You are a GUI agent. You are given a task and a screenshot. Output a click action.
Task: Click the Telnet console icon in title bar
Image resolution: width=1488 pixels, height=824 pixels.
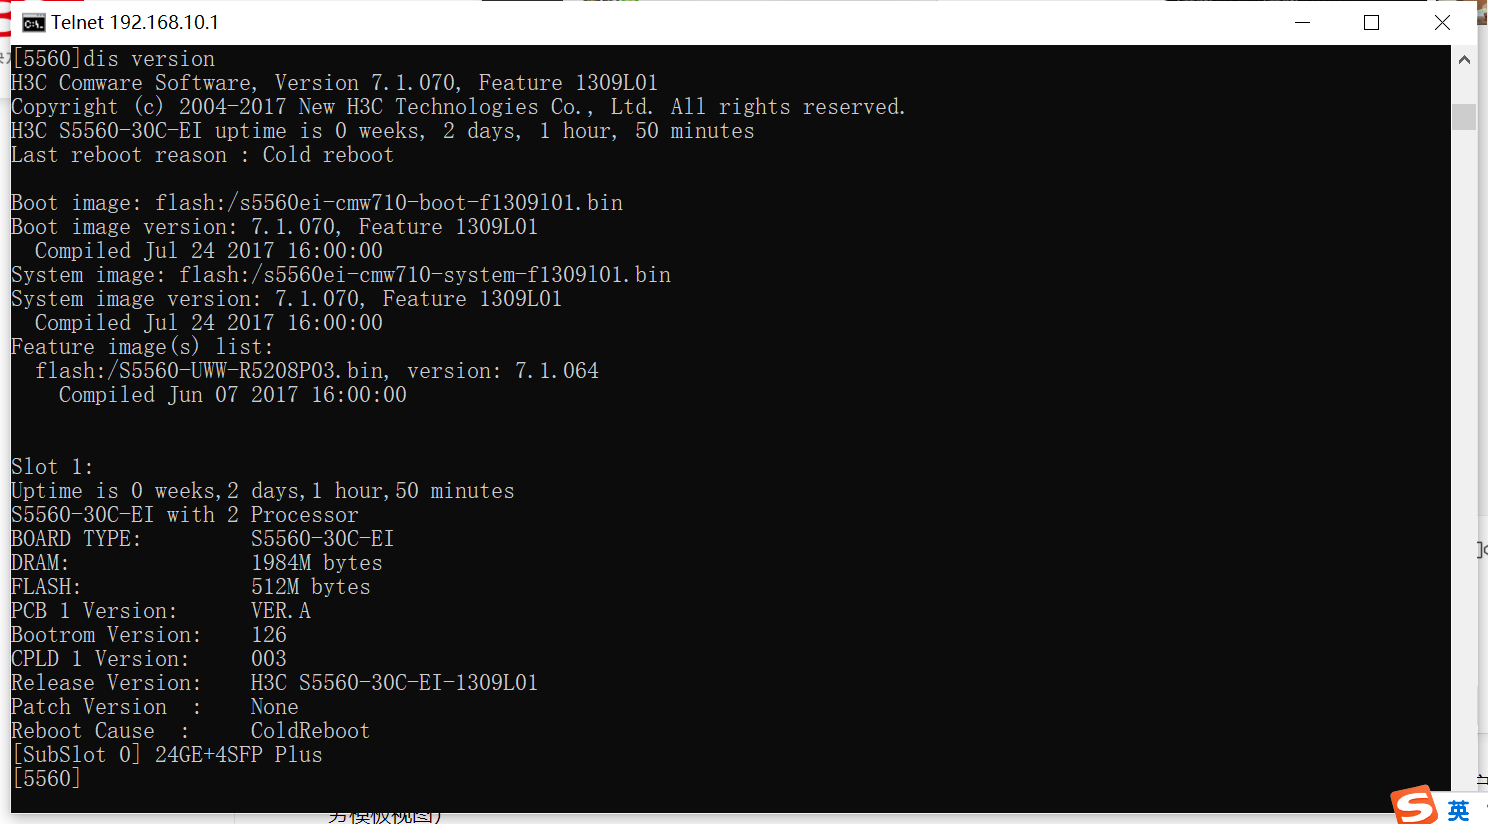[33, 22]
